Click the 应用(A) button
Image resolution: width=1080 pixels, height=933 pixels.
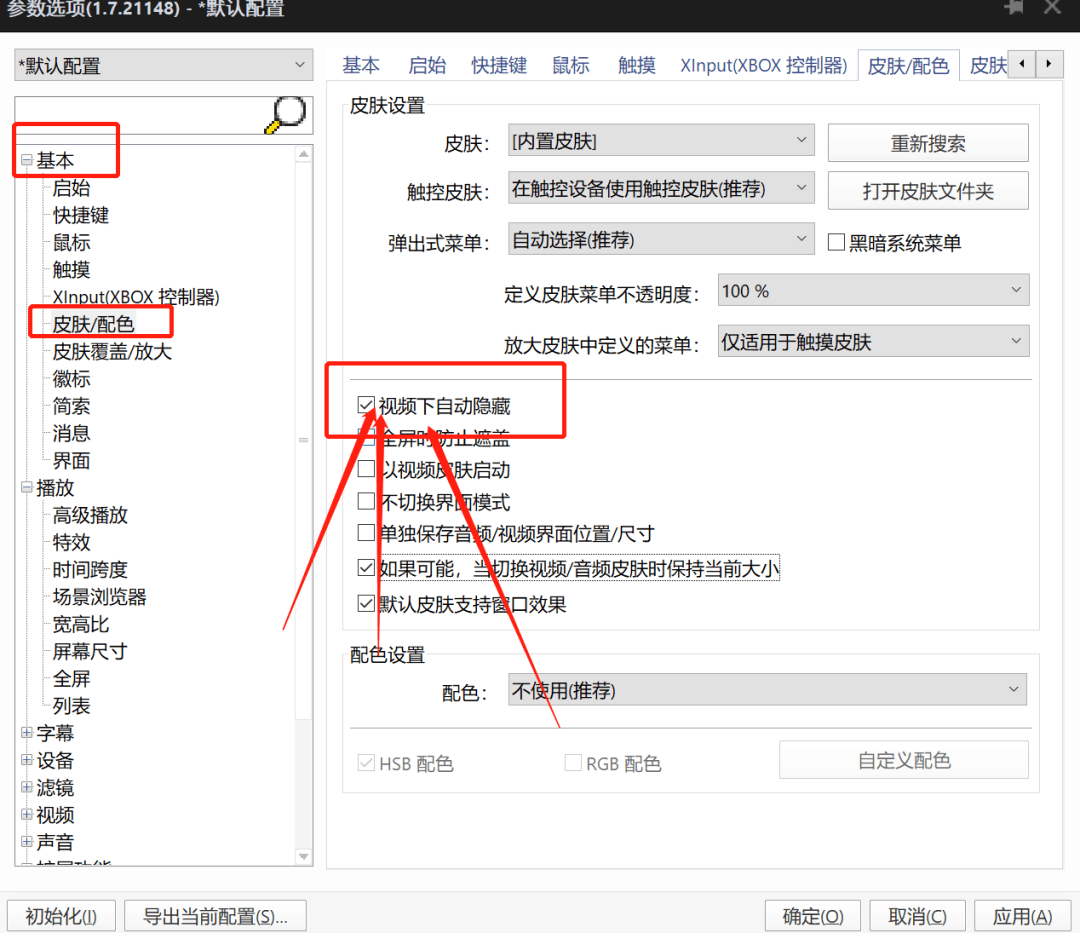1022,916
